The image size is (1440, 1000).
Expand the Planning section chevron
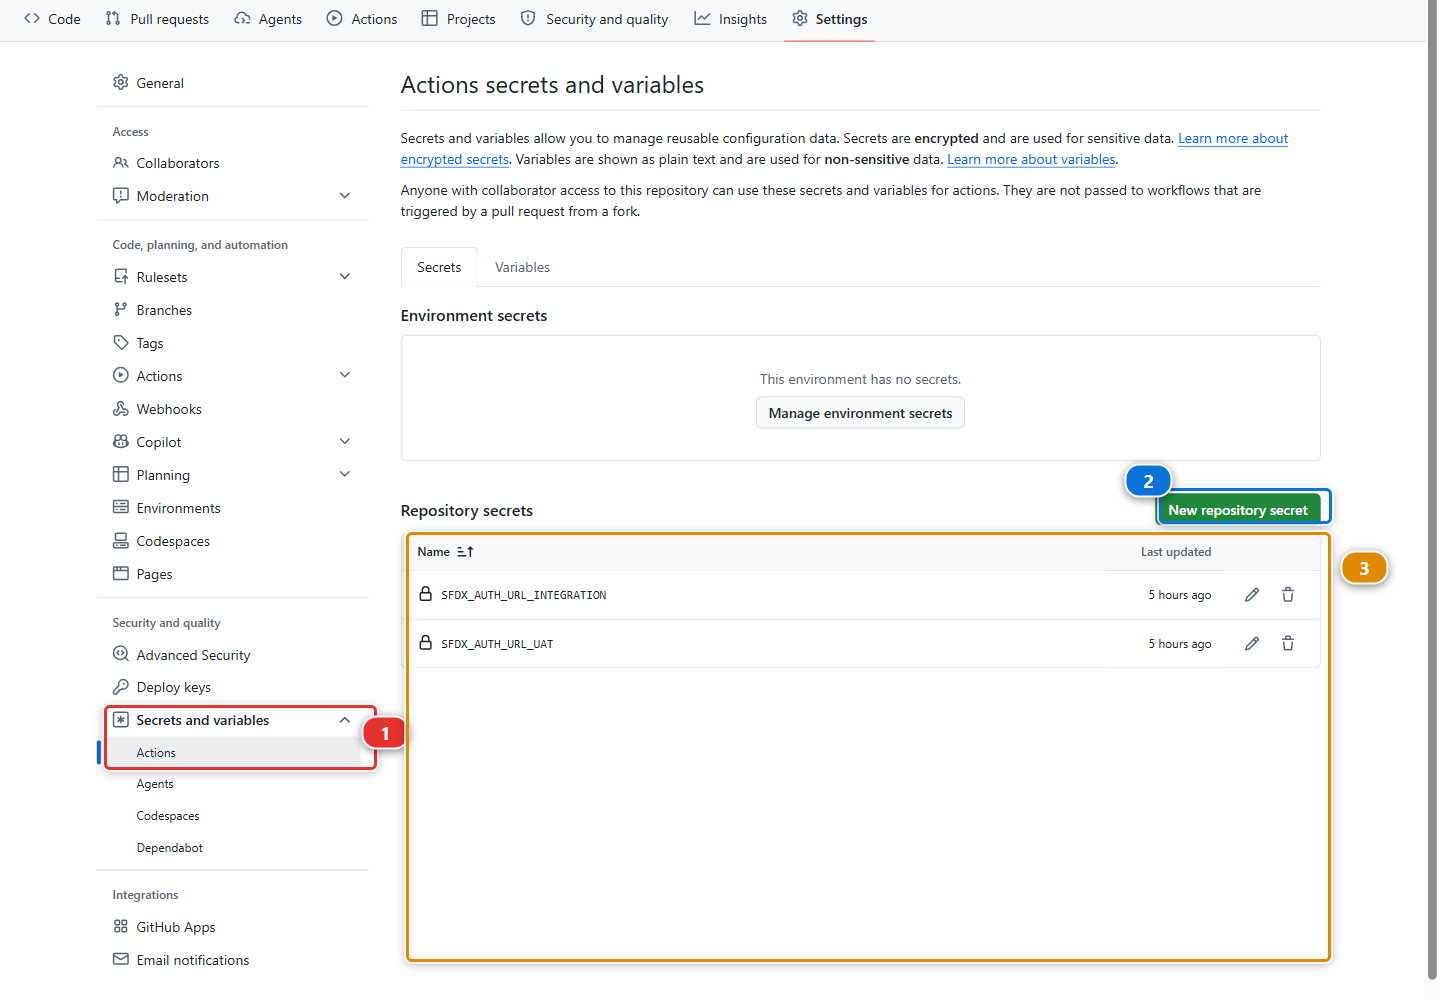tap(345, 475)
